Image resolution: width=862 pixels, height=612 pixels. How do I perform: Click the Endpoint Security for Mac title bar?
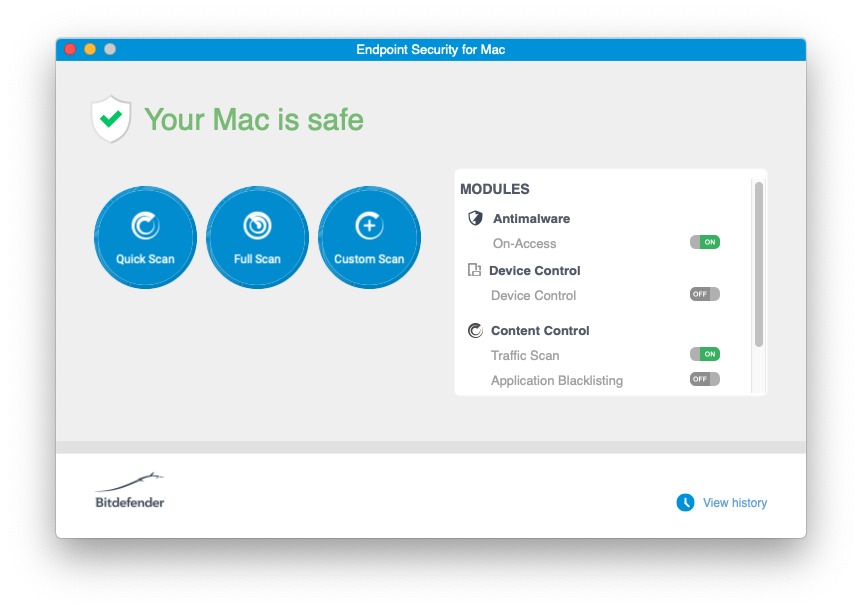[430, 49]
